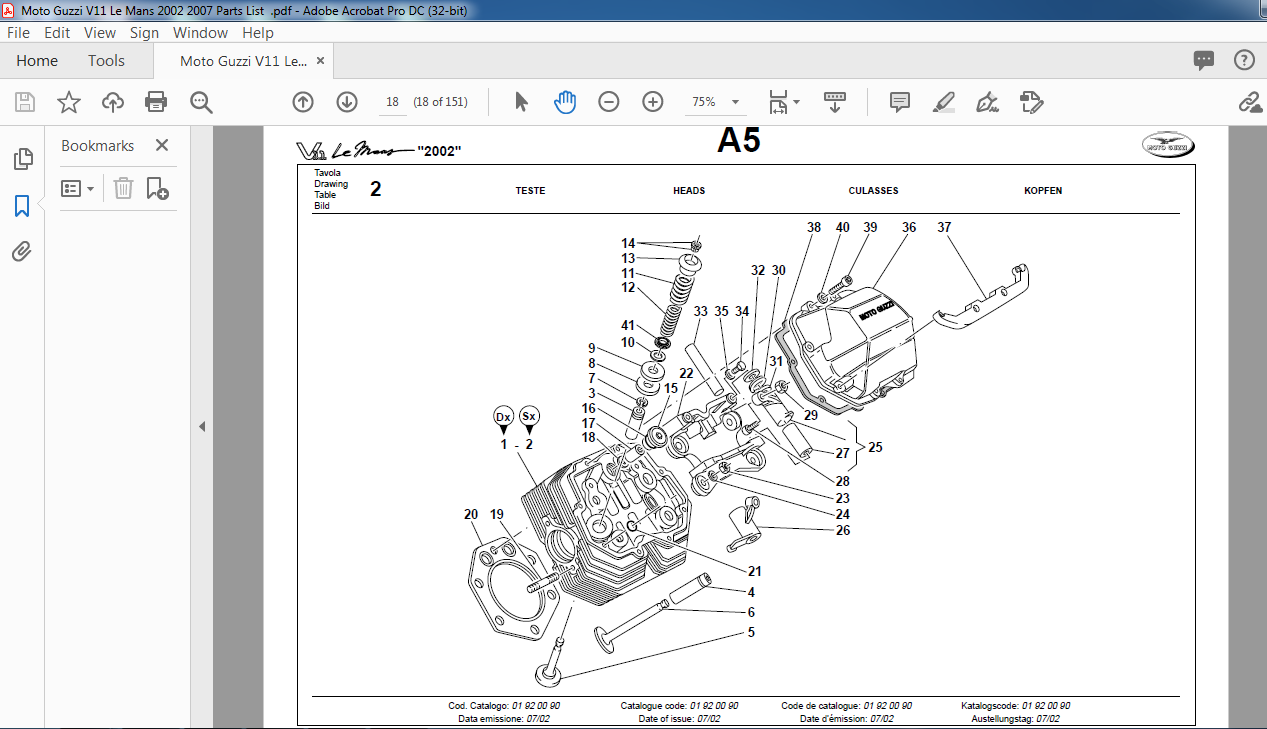
Task: Click part number 5 in the diagram
Action: (751, 632)
